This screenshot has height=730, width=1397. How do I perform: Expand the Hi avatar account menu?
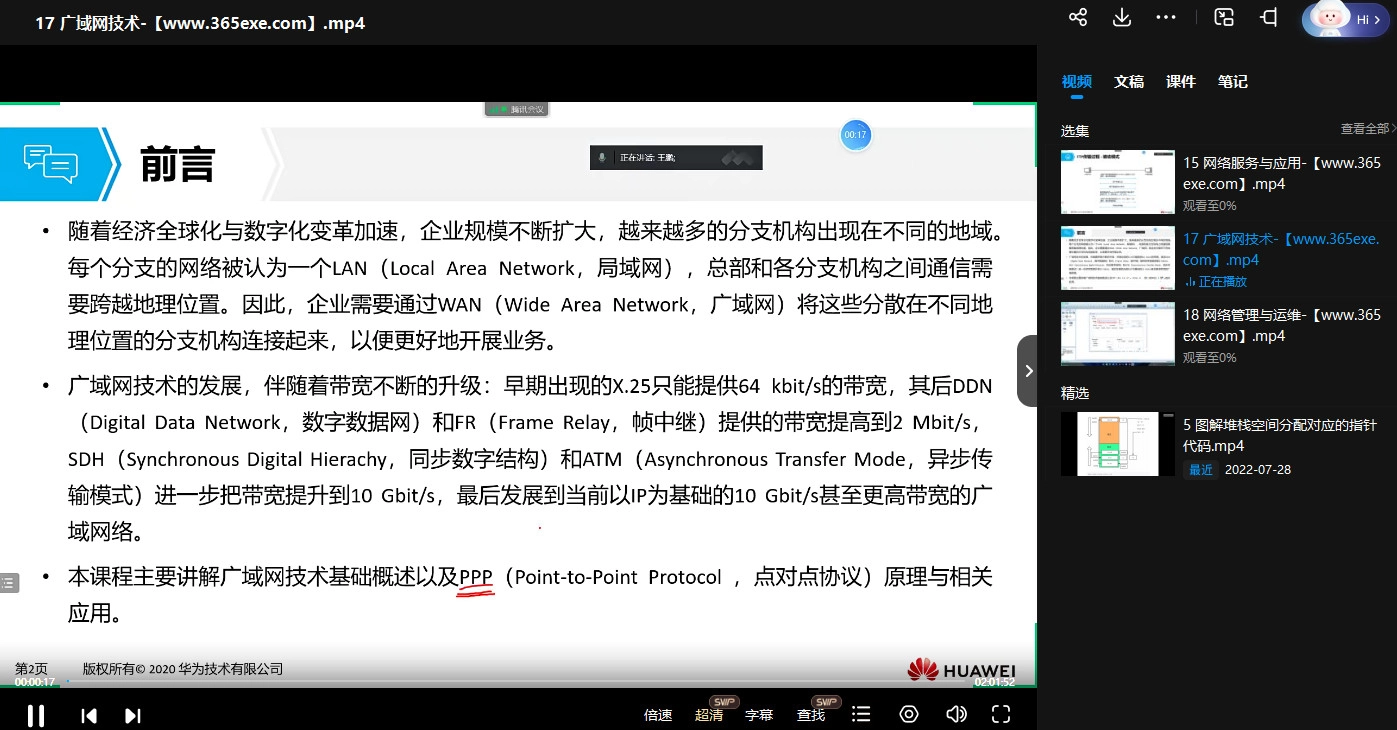[1345, 19]
